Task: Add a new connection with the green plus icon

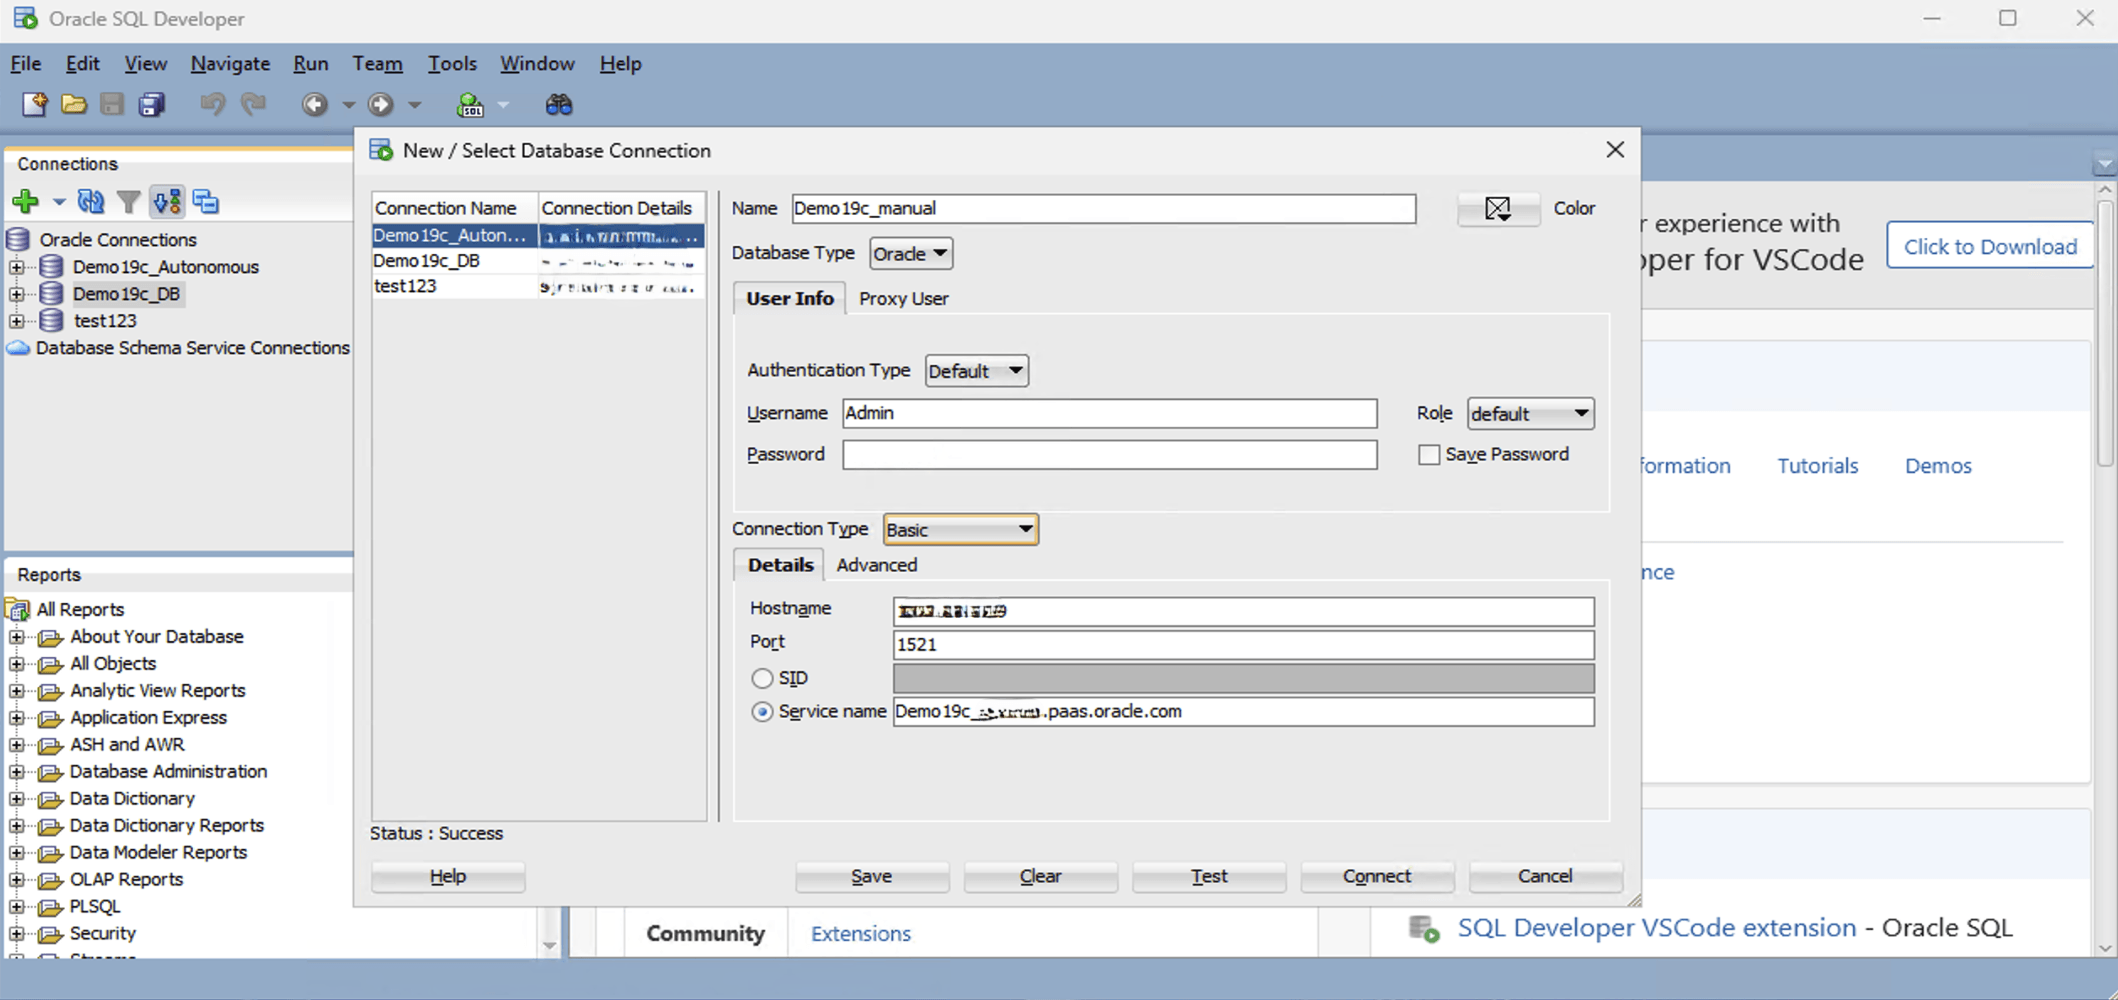Action: coord(24,201)
